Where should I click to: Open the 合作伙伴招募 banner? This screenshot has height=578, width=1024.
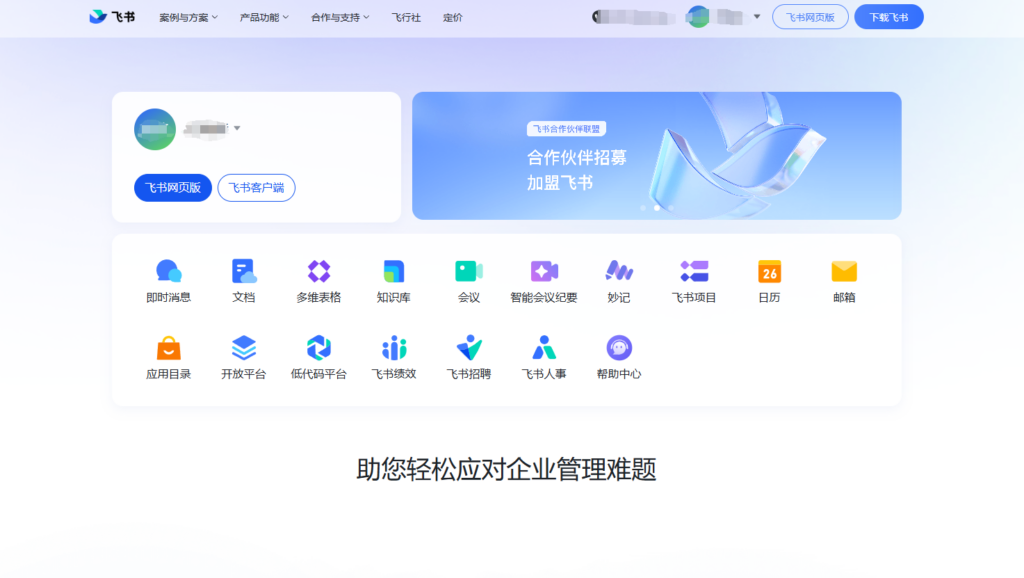(x=656, y=155)
